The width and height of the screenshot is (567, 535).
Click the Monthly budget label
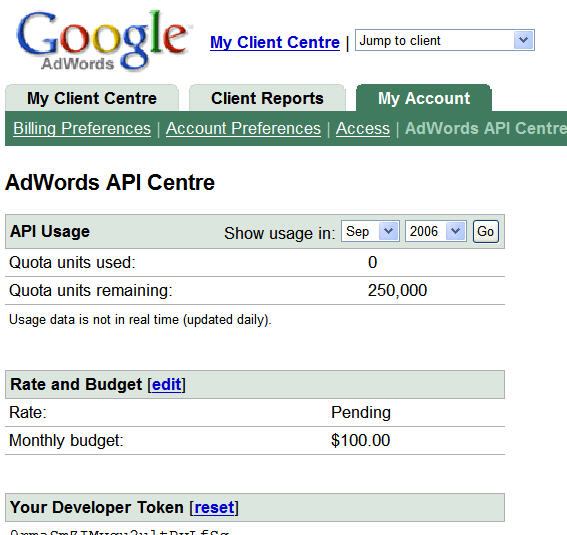pos(66,441)
